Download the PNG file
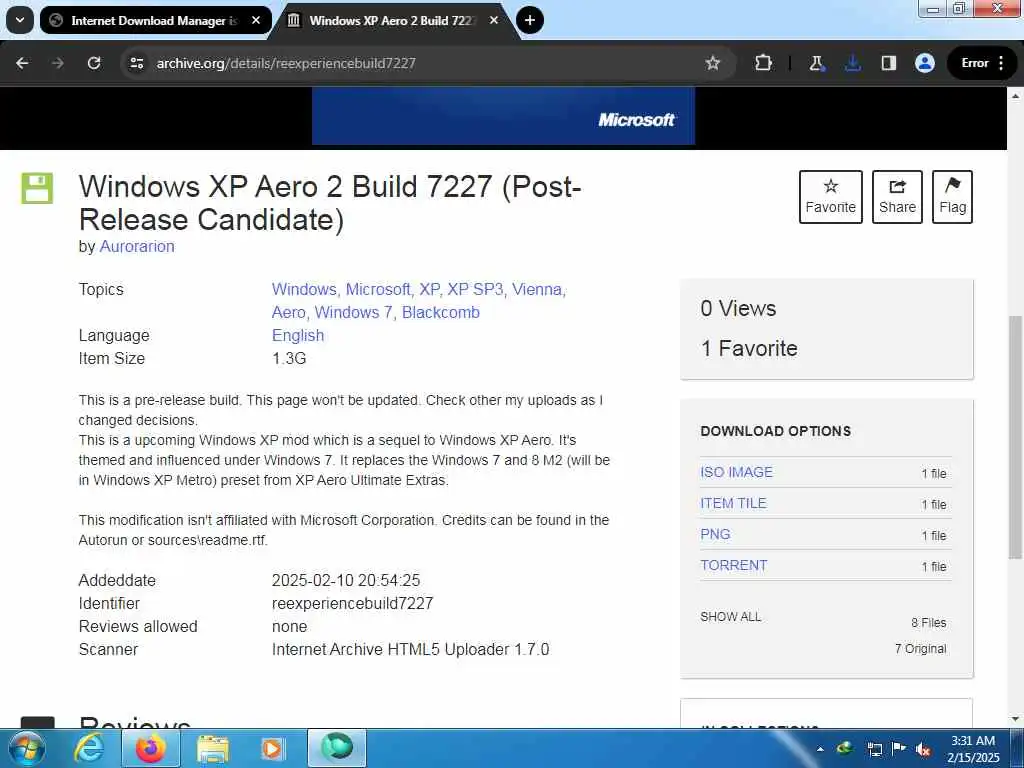Viewport: 1024px width, 768px height. (x=715, y=534)
